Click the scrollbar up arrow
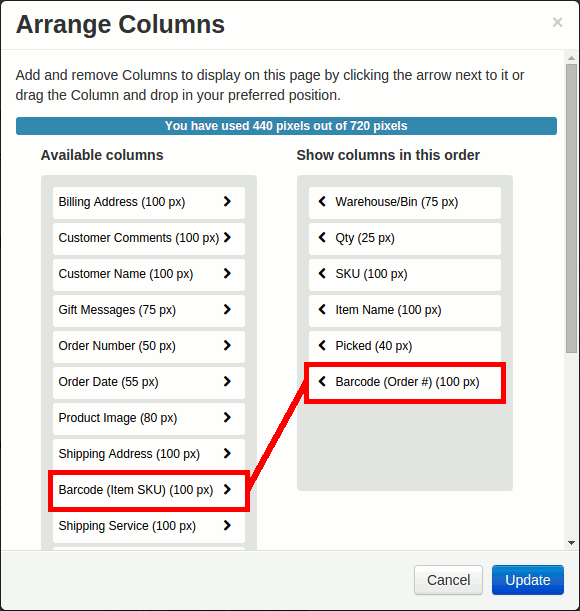The width and height of the screenshot is (580, 611). pos(571,58)
